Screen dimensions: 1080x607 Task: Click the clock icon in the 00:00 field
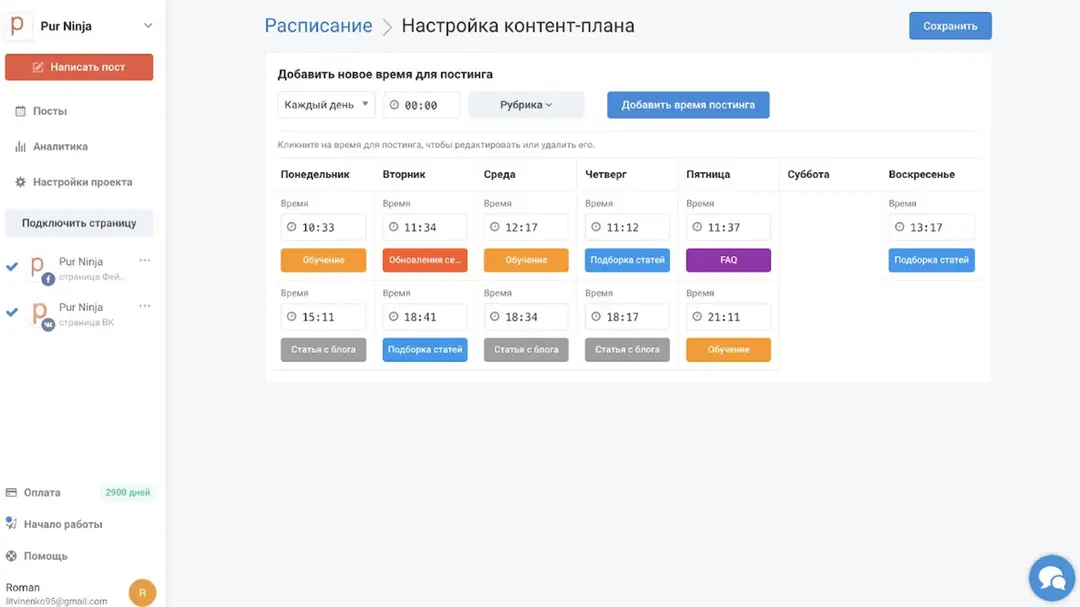coord(394,105)
